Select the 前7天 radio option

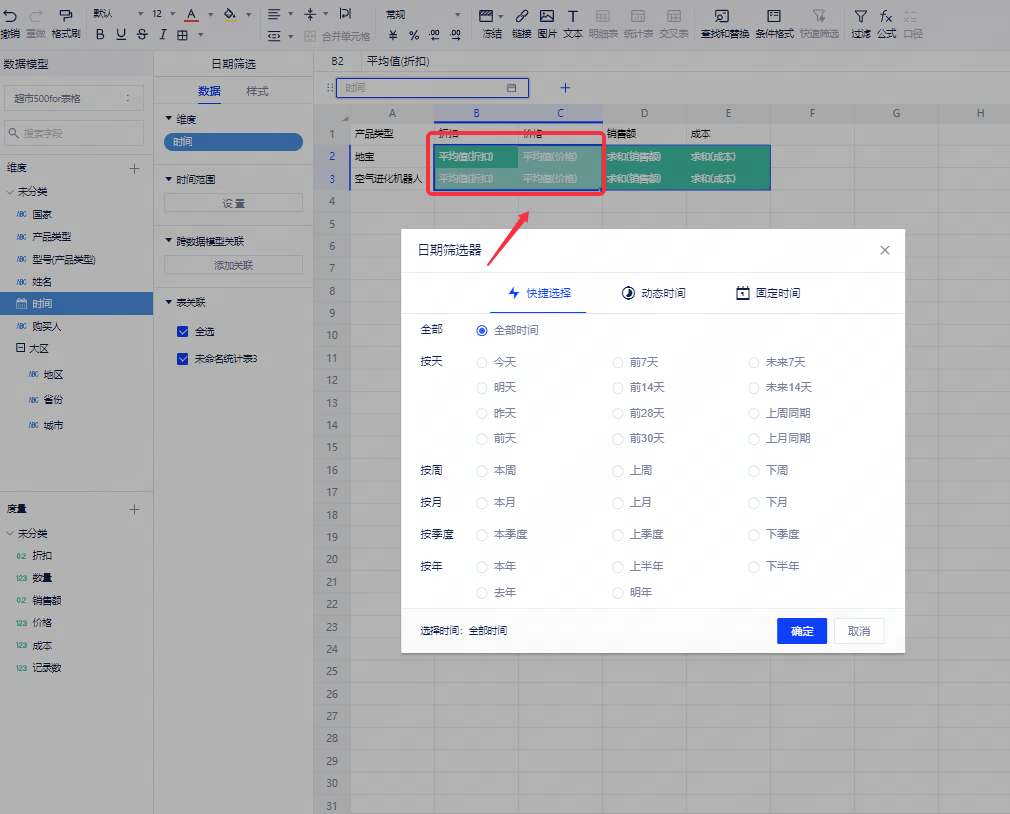click(x=618, y=362)
